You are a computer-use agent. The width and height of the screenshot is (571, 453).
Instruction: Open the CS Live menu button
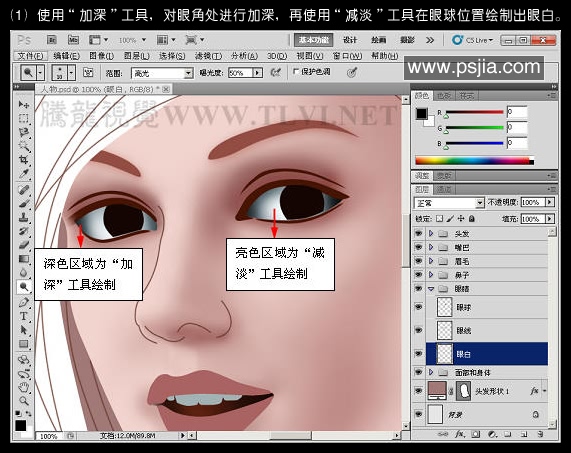click(473, 40)
